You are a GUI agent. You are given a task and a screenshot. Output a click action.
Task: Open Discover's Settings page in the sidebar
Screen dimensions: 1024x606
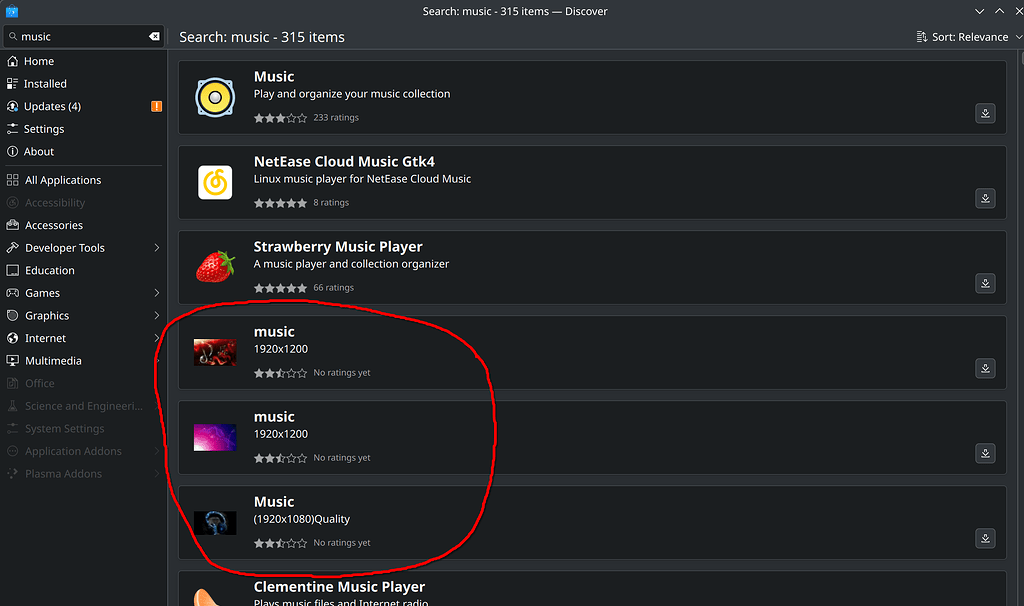click(46, 128)
